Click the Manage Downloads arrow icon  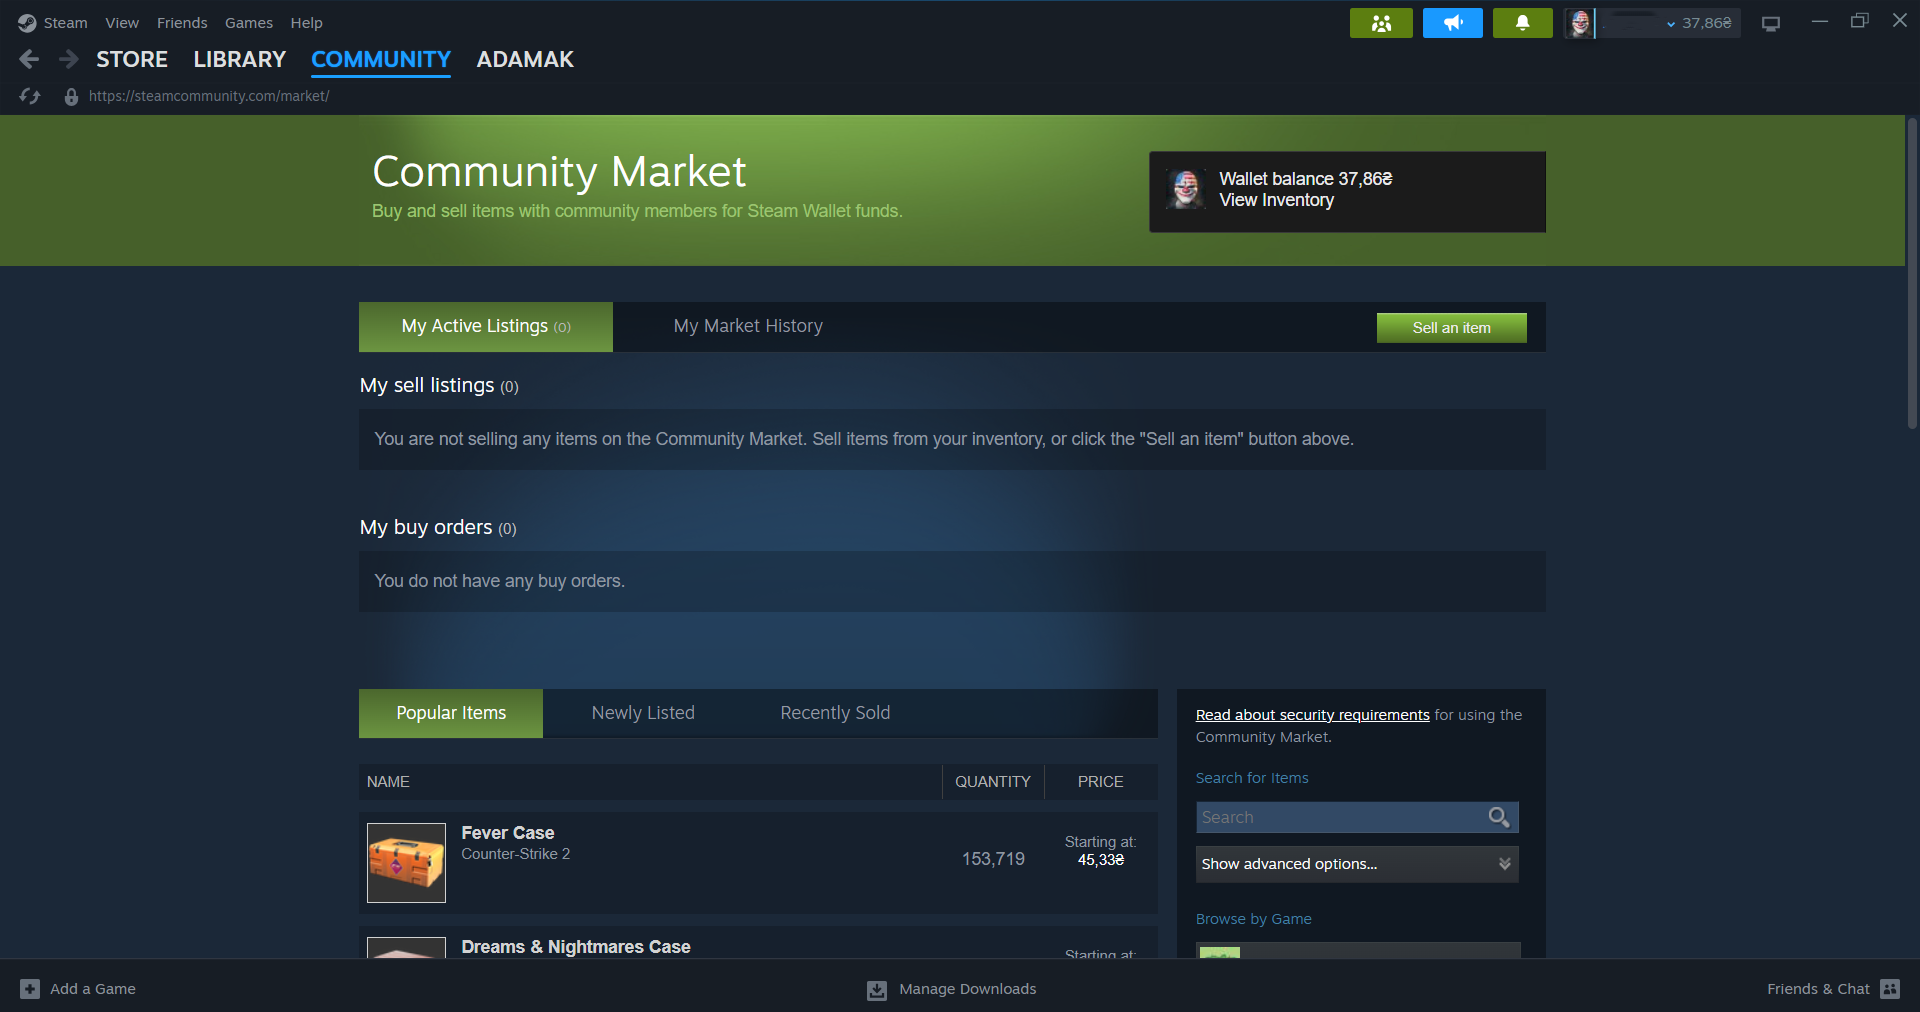coord(877,990)
